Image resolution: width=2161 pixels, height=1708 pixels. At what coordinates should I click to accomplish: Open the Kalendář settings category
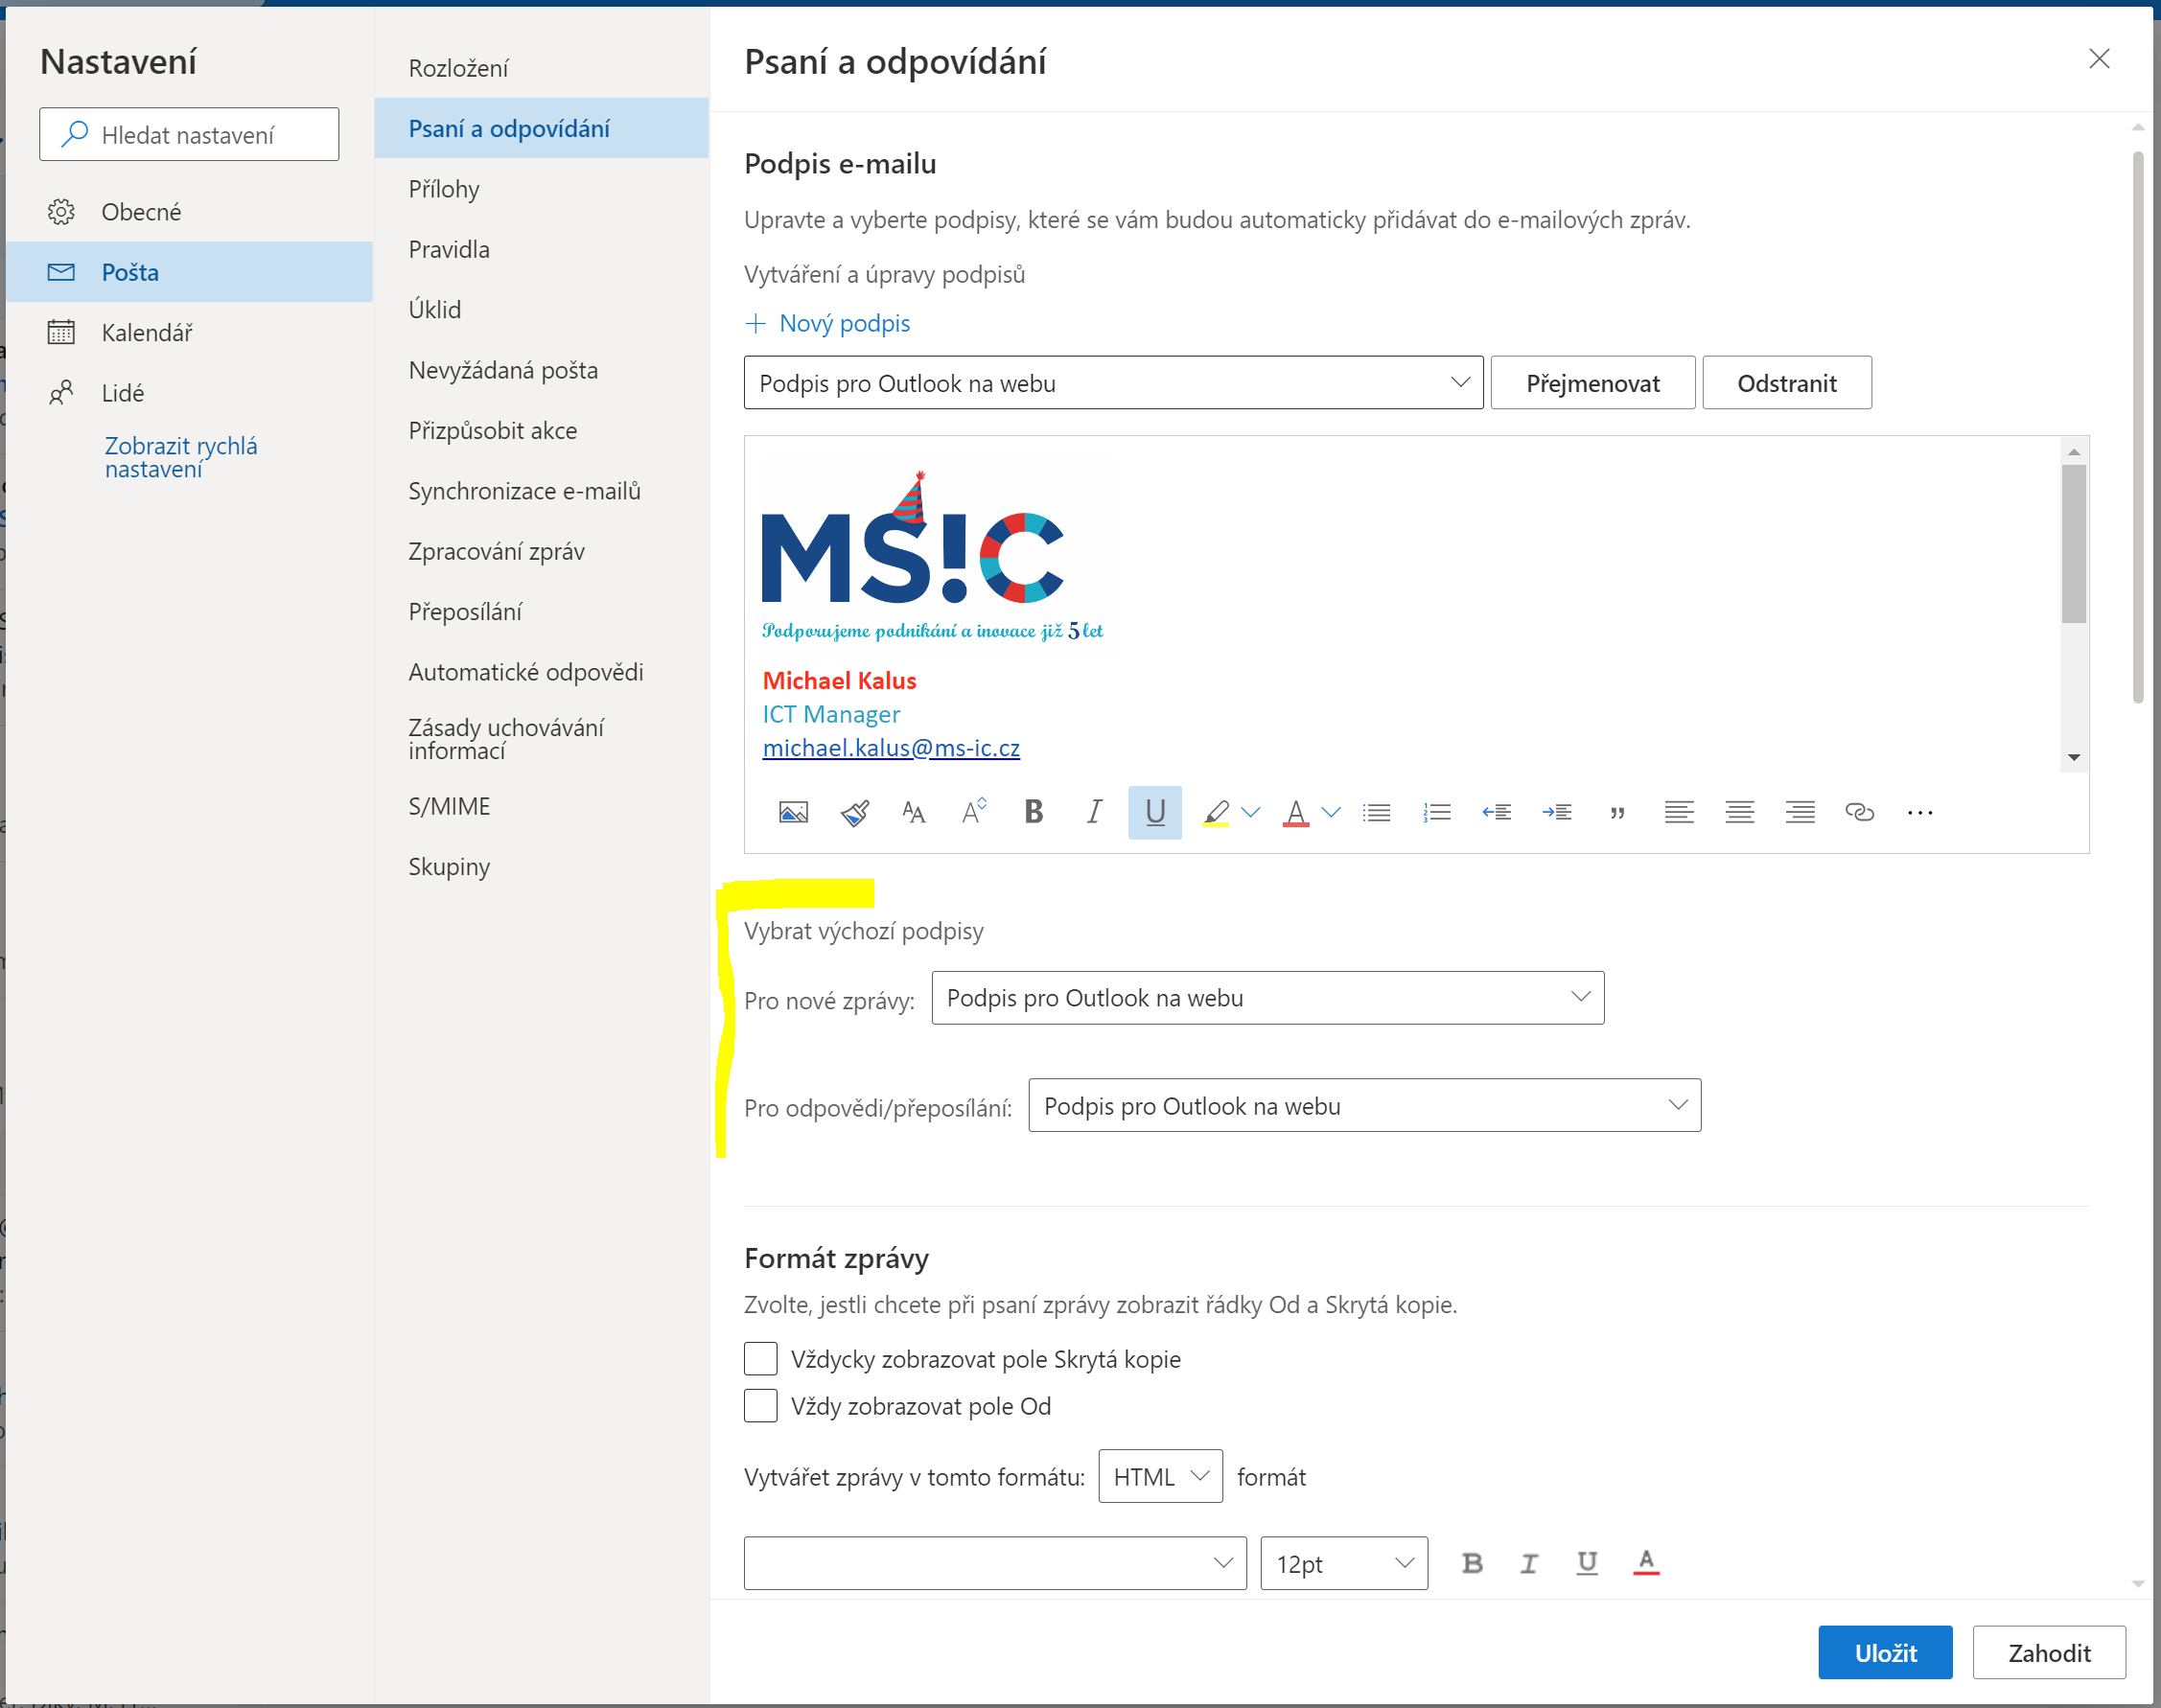(148, 332)
